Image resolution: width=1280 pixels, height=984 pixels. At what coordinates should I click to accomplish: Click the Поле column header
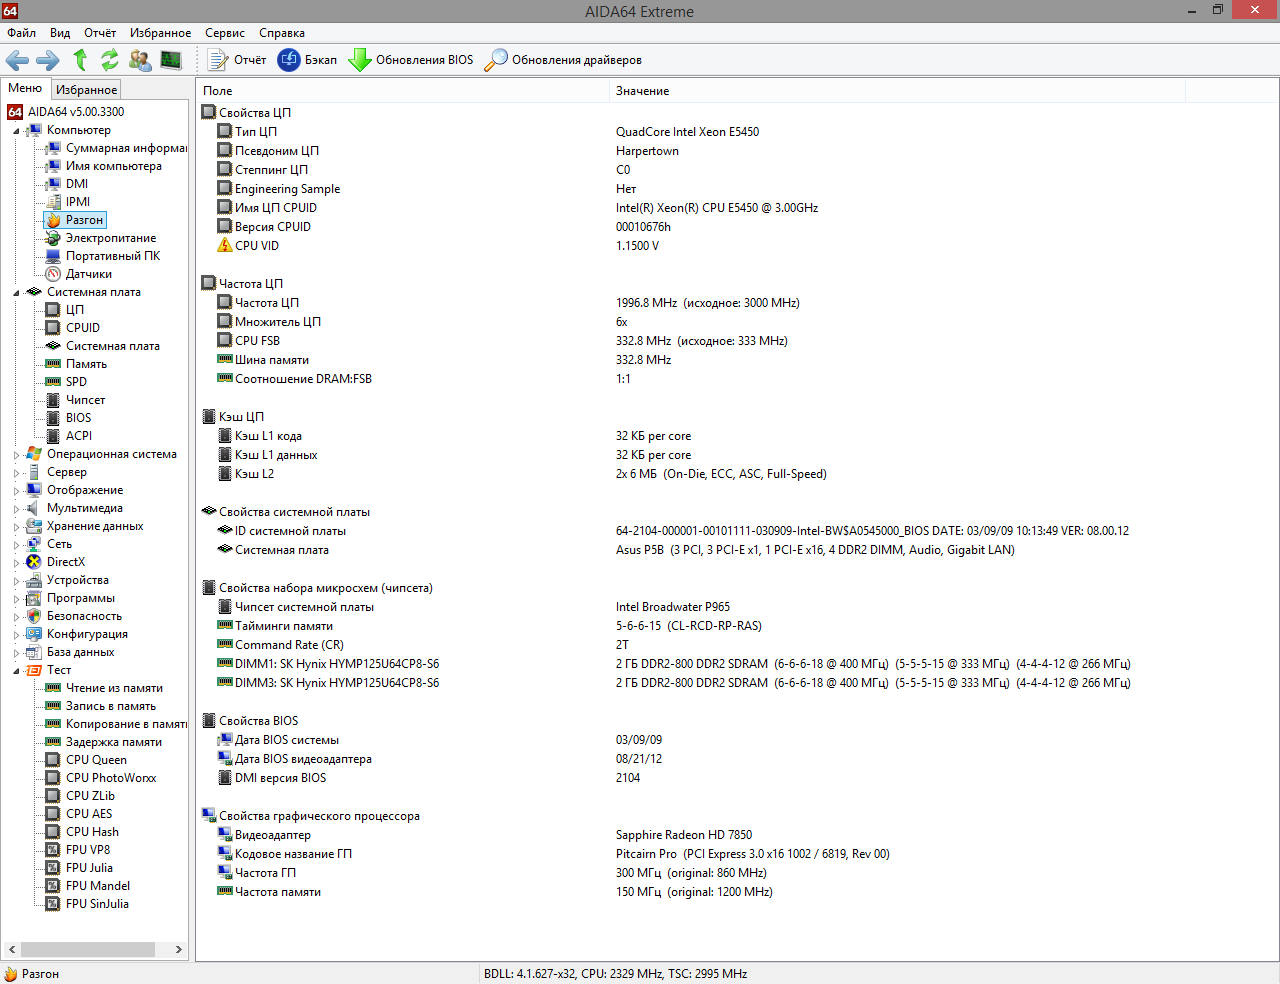(402, 91)
